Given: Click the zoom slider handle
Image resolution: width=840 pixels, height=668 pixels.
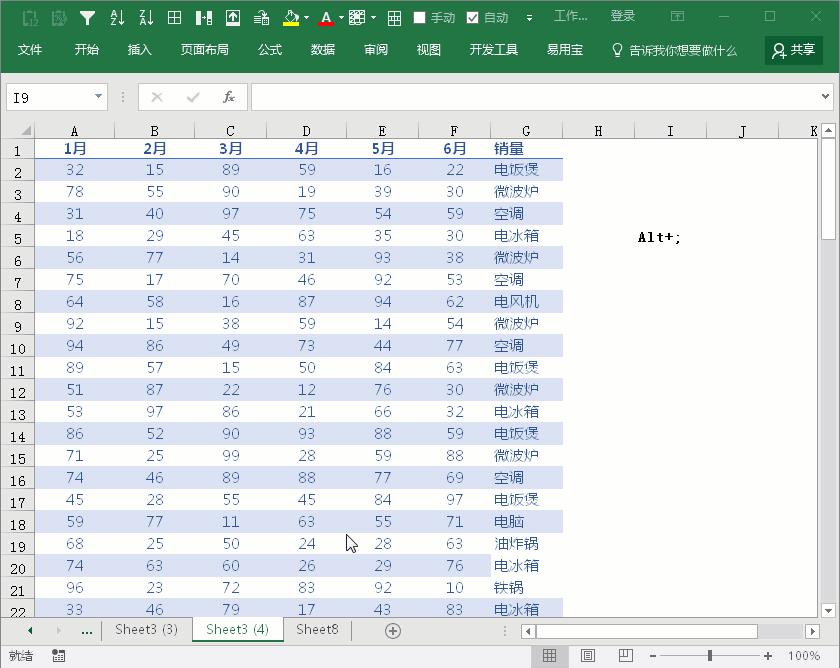Looking at the screenshot, I should pos(710,656).
